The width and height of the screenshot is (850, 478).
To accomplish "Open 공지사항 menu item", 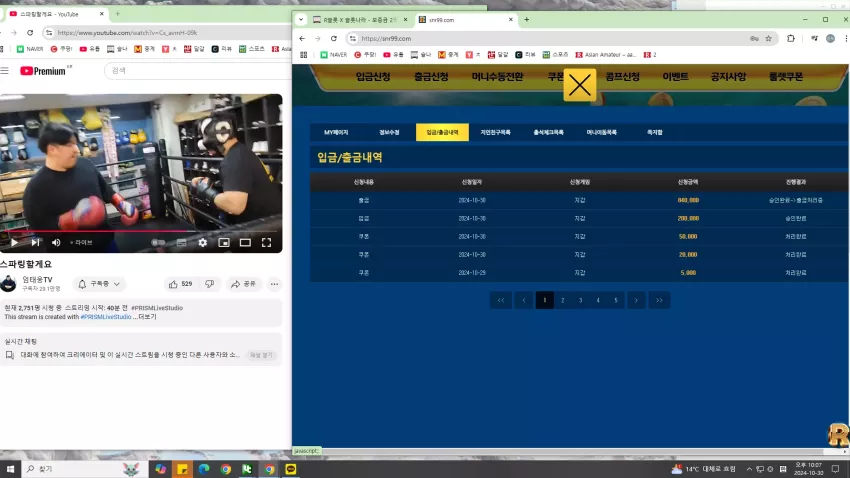I will tap(728, 76).
